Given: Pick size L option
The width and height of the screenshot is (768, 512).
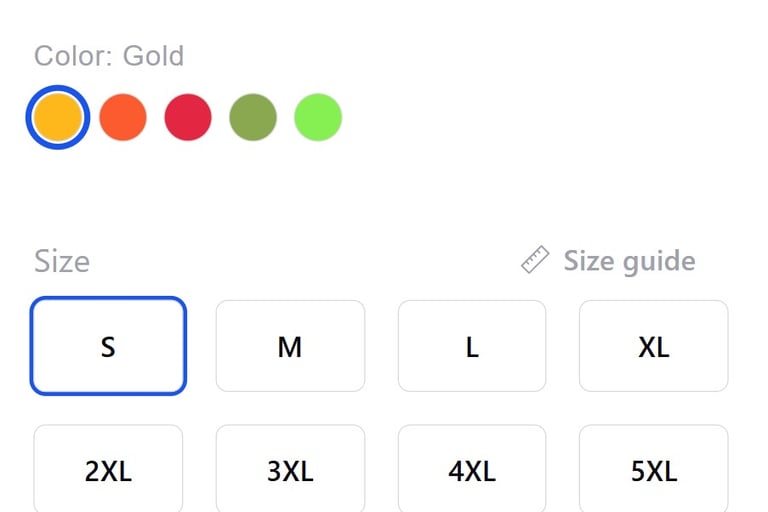Looking at the screenshot, I should point(472,346).
